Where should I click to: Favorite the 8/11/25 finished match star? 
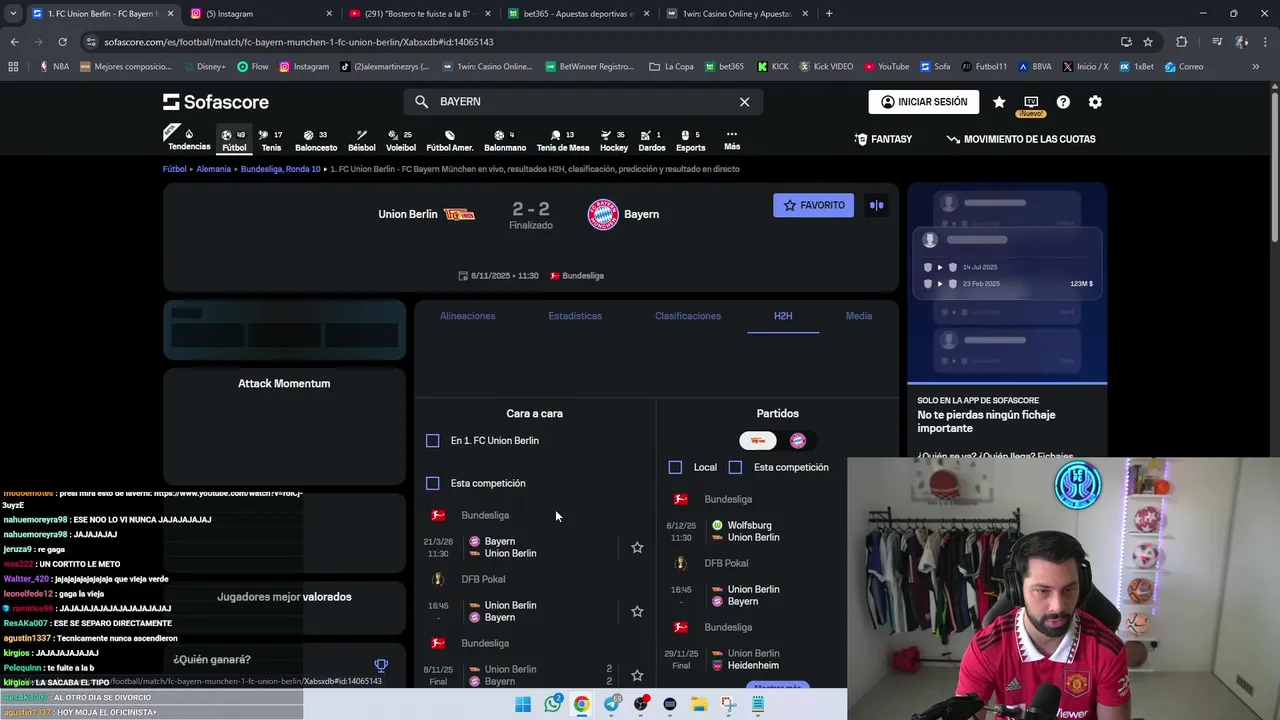tap(637, 675)
